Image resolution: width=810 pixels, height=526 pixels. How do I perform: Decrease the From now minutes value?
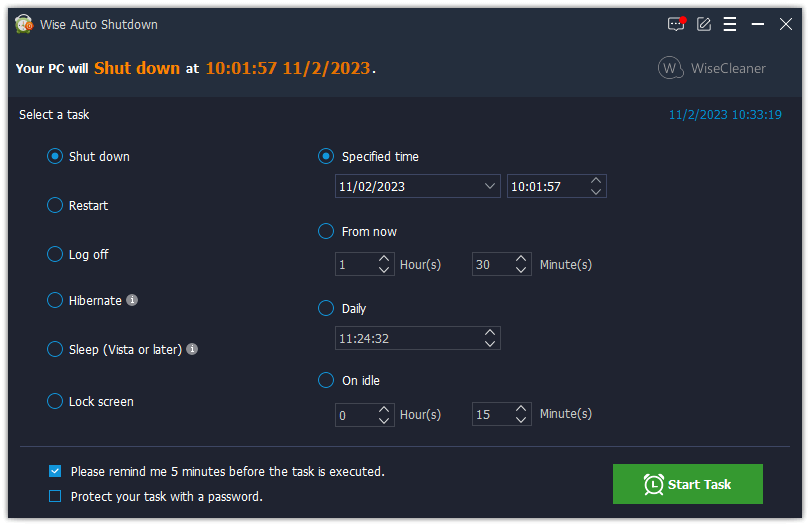[x=521, y=270]
